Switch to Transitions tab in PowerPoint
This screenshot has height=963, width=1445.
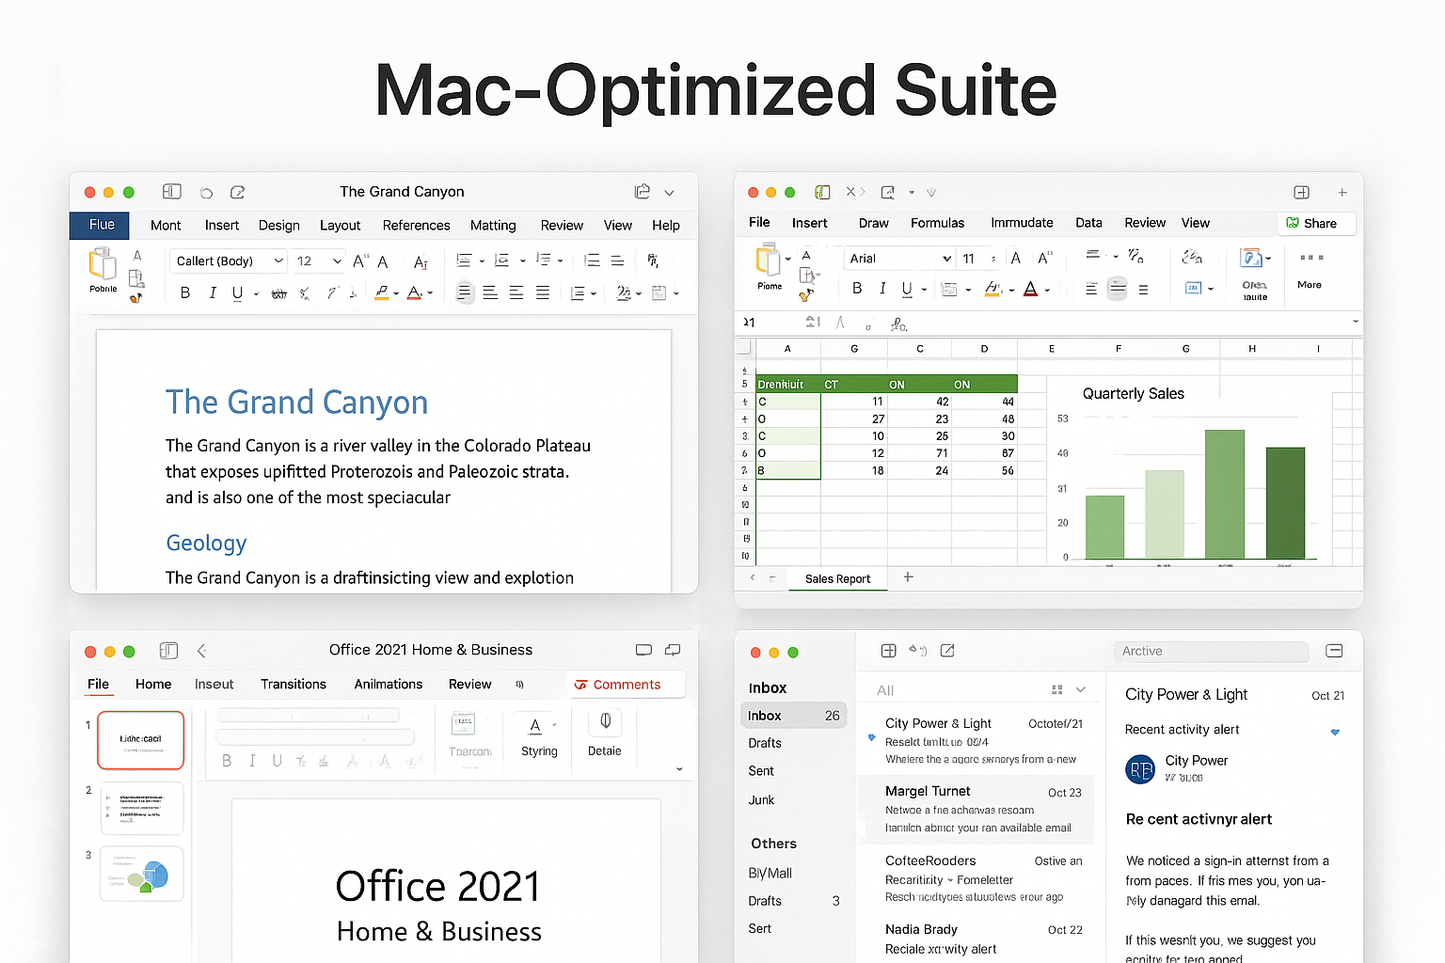293,684
